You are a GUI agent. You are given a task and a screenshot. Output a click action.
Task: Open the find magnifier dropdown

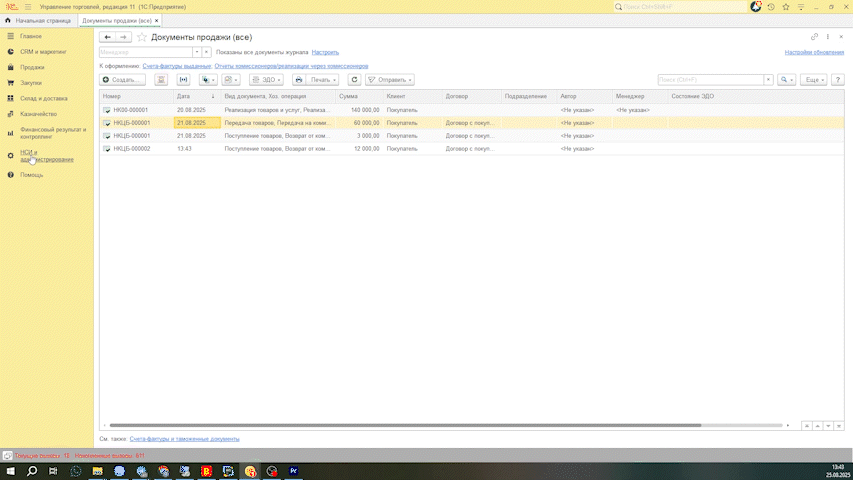pyautogui.click(x=786, y=80)
